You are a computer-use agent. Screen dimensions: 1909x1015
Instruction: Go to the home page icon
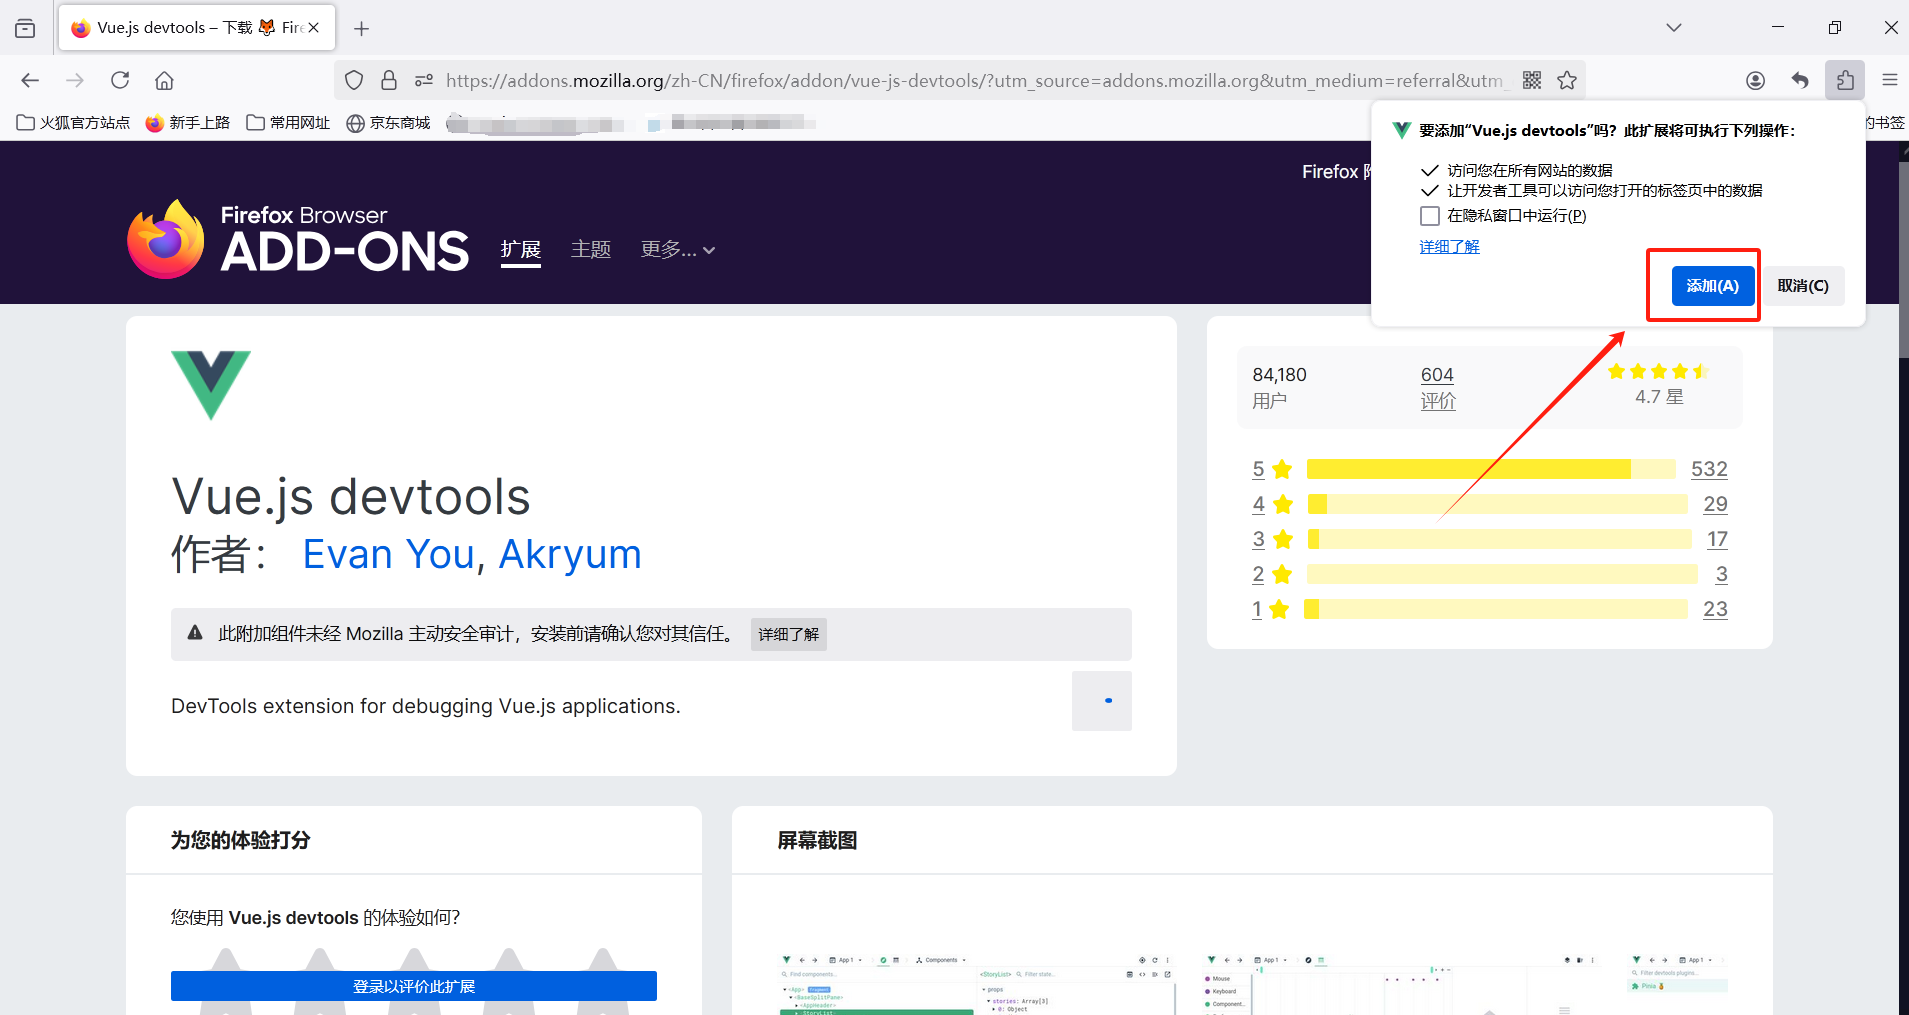pyautogui.click(x=164, y=80)
